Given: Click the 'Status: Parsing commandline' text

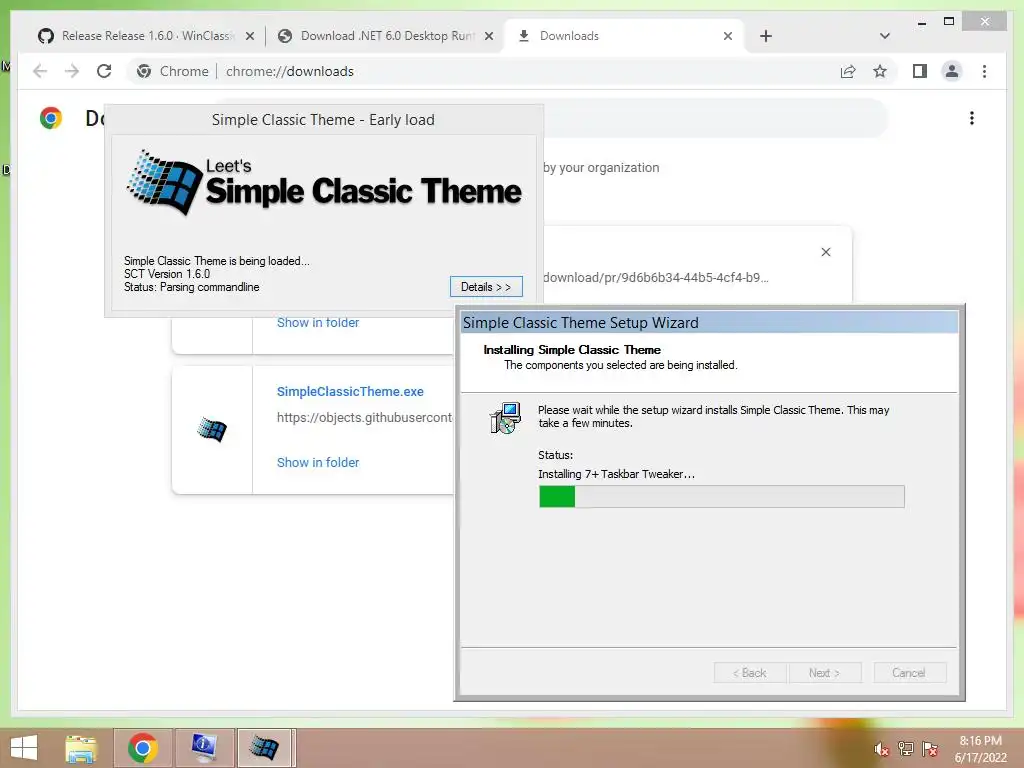Looking at the screenshot, I should pos(191,287).
